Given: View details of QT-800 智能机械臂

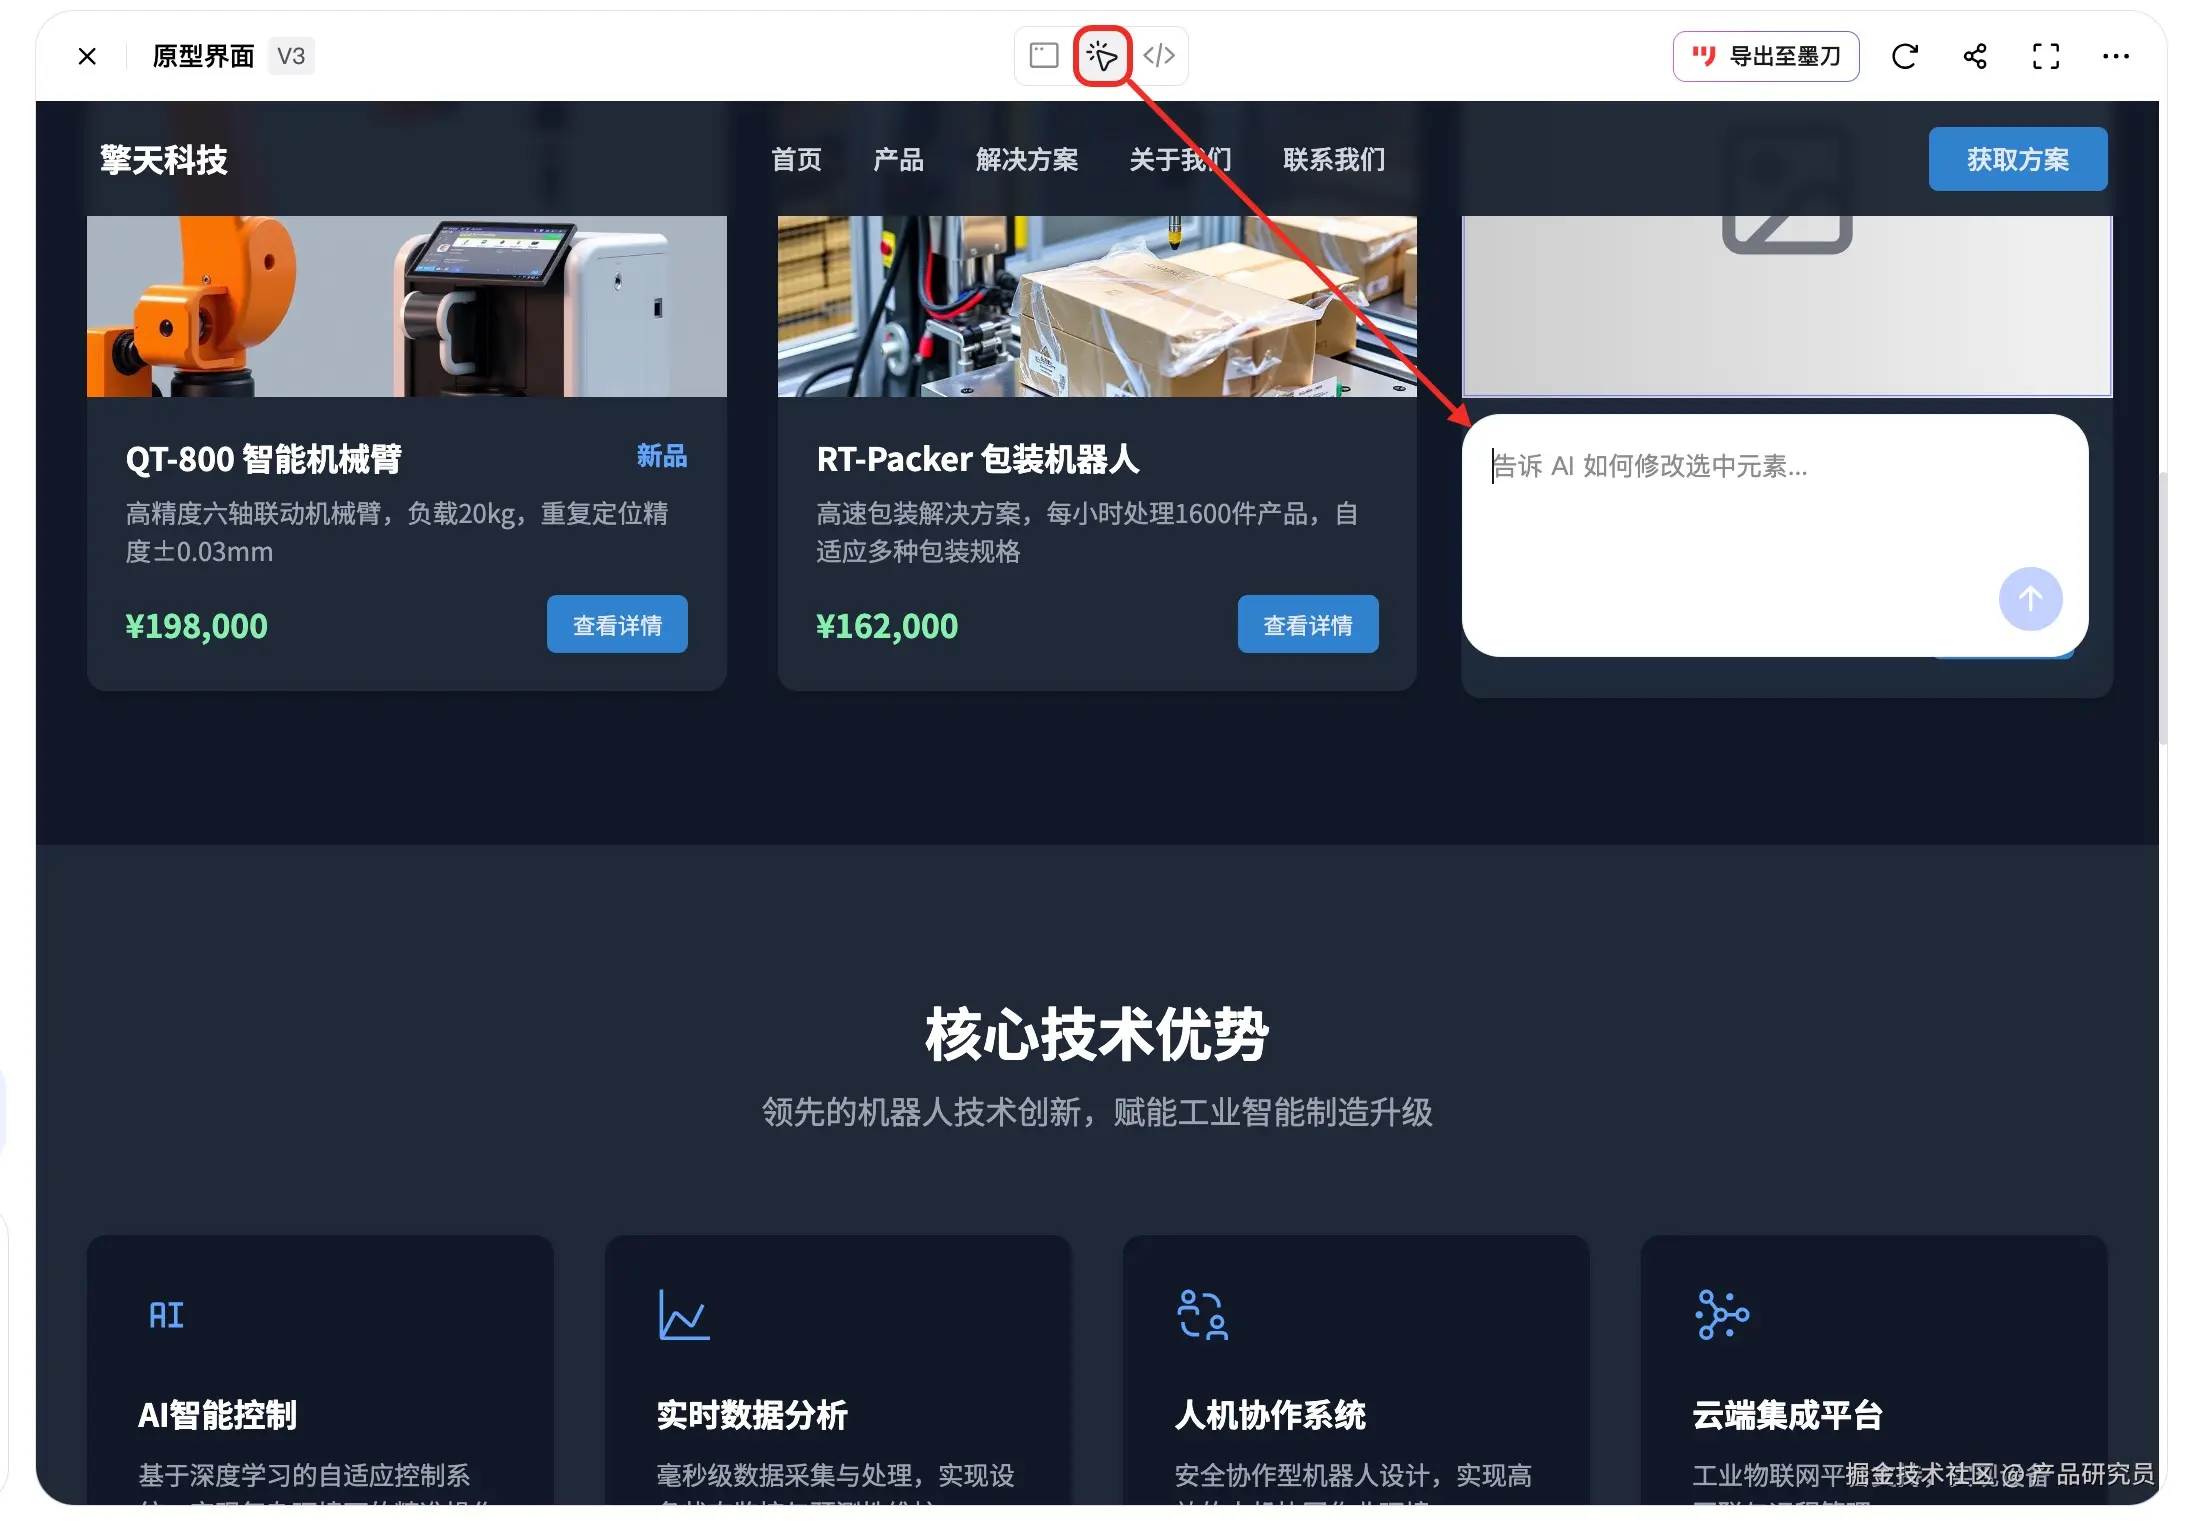Looking at the screenshot, I should click(x=617, y=625).
